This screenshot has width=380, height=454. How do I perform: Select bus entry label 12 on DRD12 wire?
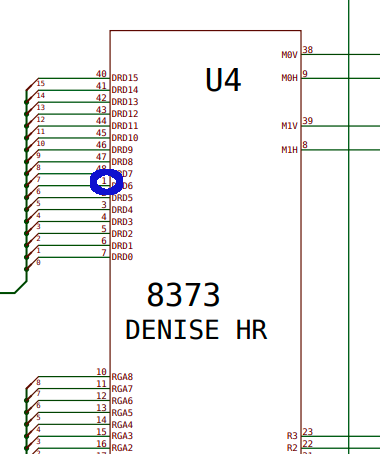[41, 119]
